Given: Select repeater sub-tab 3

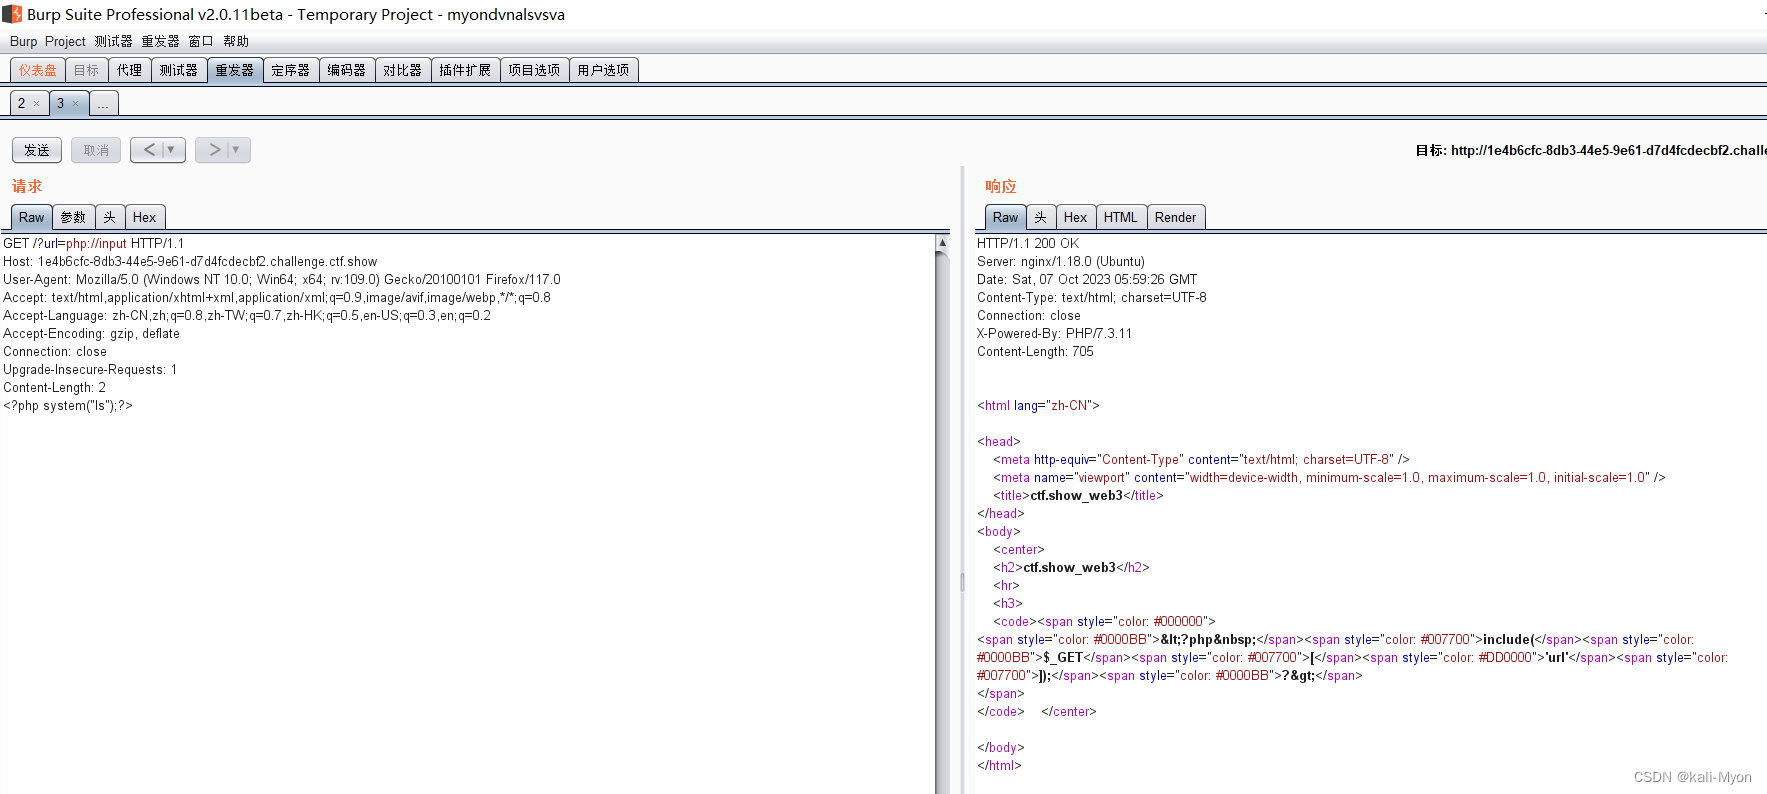Looking at the screenshot, I should [60, 103].
